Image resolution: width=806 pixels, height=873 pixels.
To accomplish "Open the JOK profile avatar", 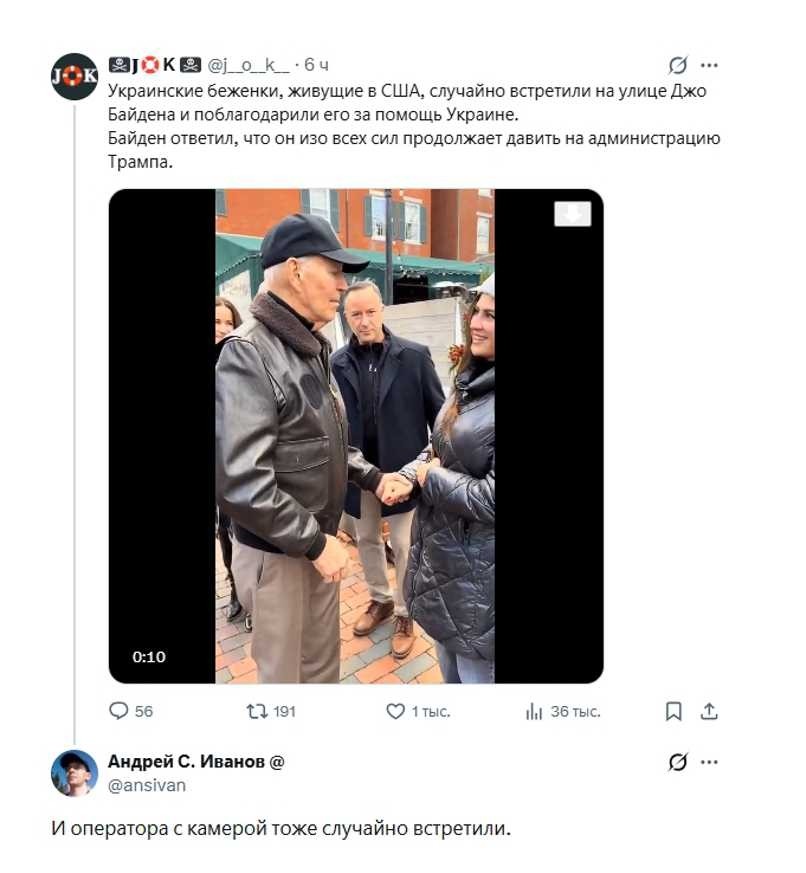I will click(74, 76).
